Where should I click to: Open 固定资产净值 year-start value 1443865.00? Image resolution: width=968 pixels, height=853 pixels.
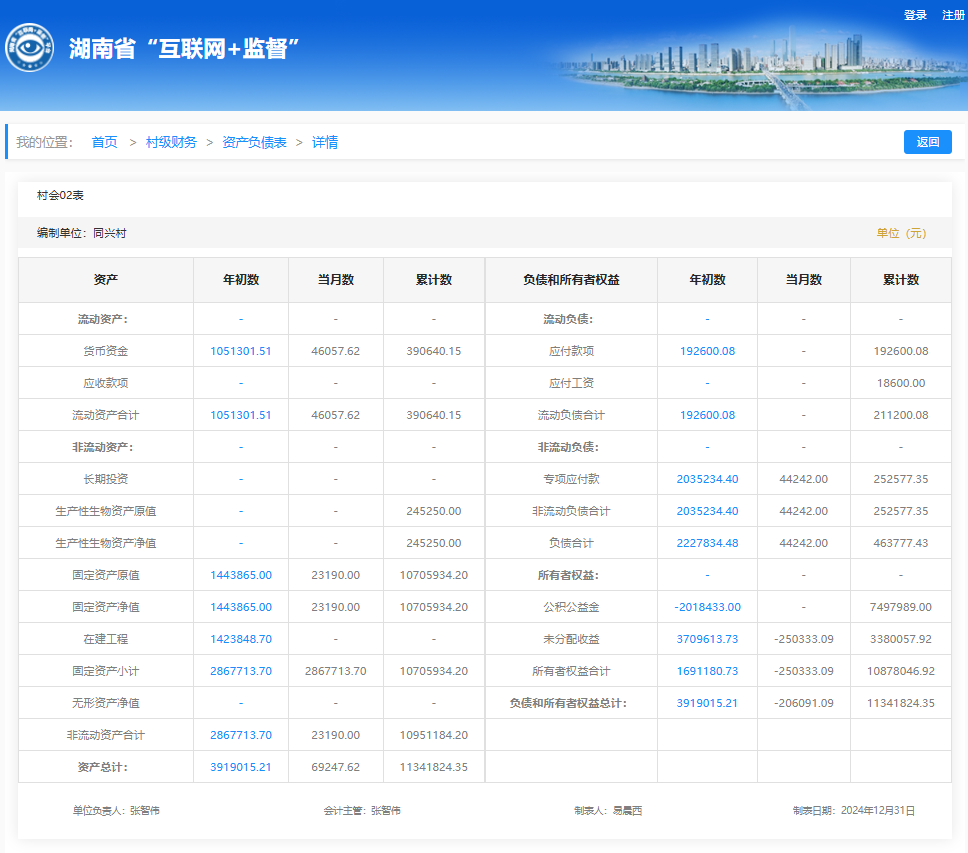[x=241, y=607]
